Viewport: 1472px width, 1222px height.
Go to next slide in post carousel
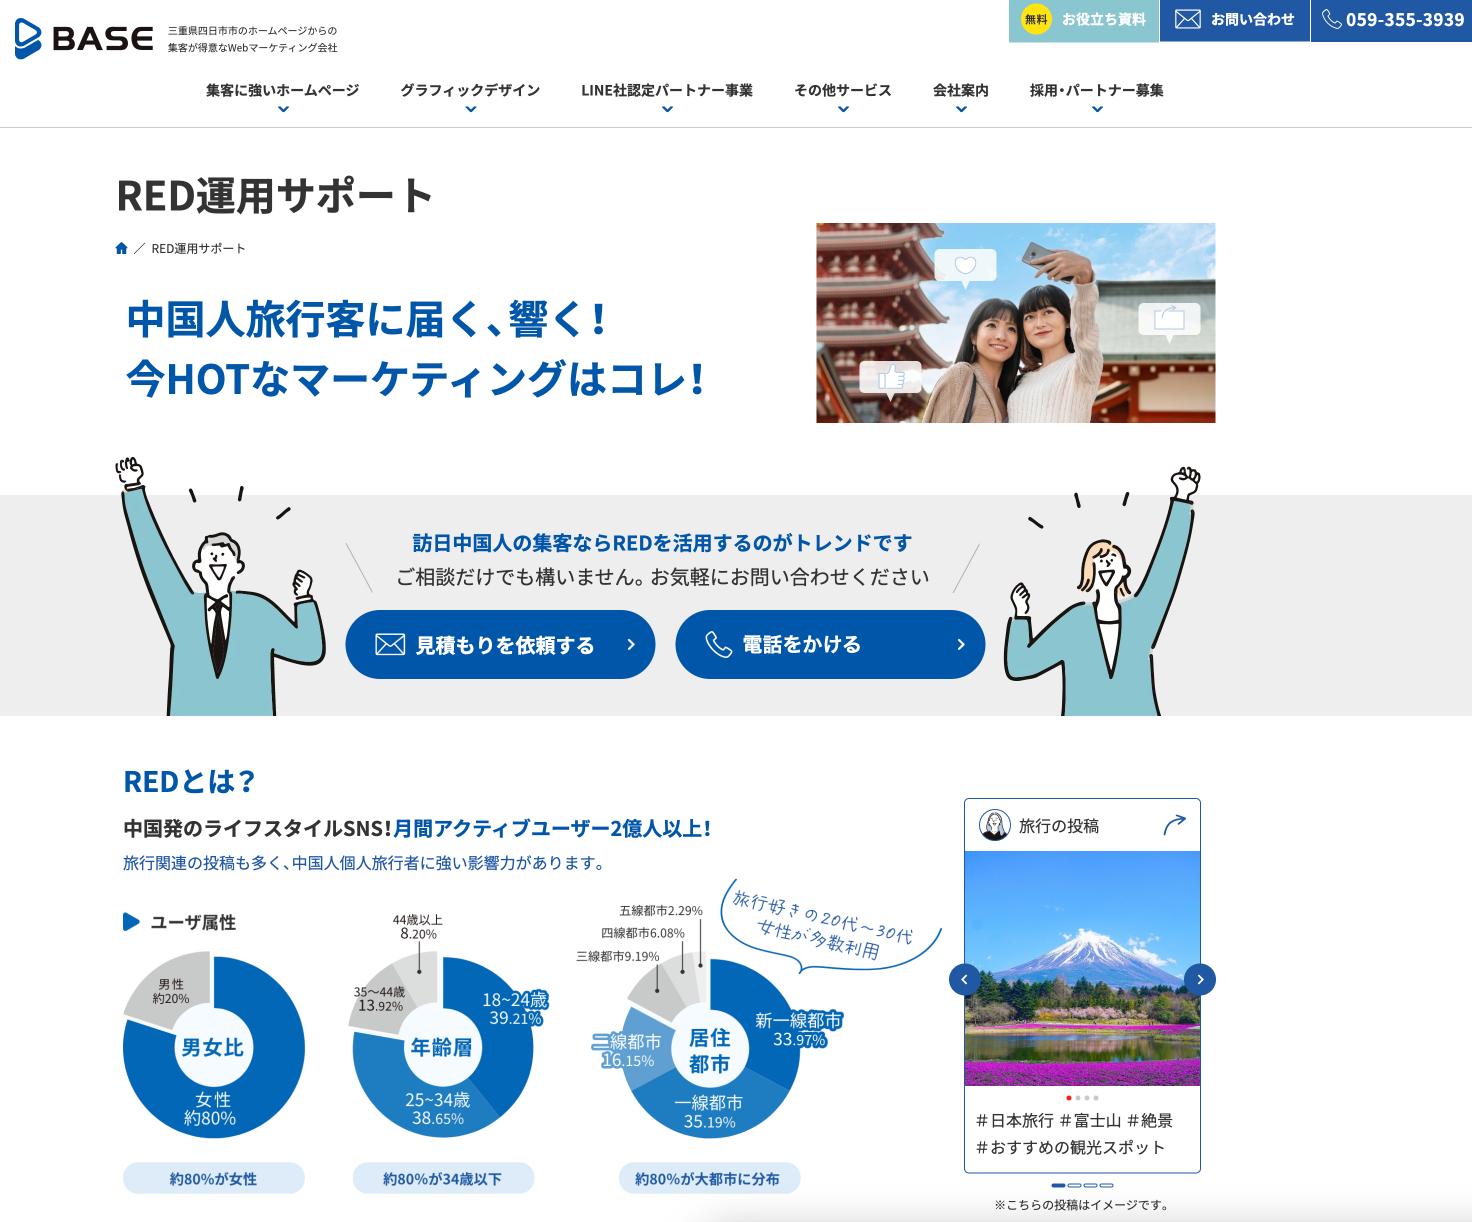(1199, 979)
